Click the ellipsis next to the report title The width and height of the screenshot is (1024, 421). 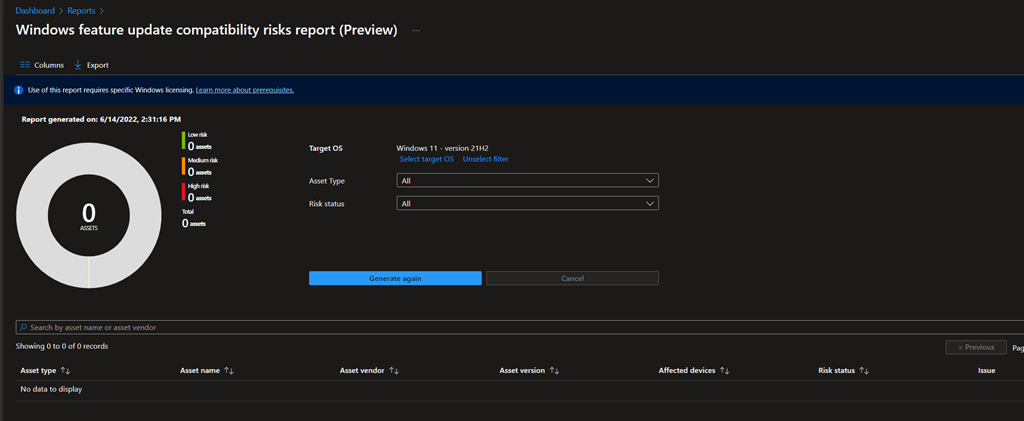[x=416, y=31]
